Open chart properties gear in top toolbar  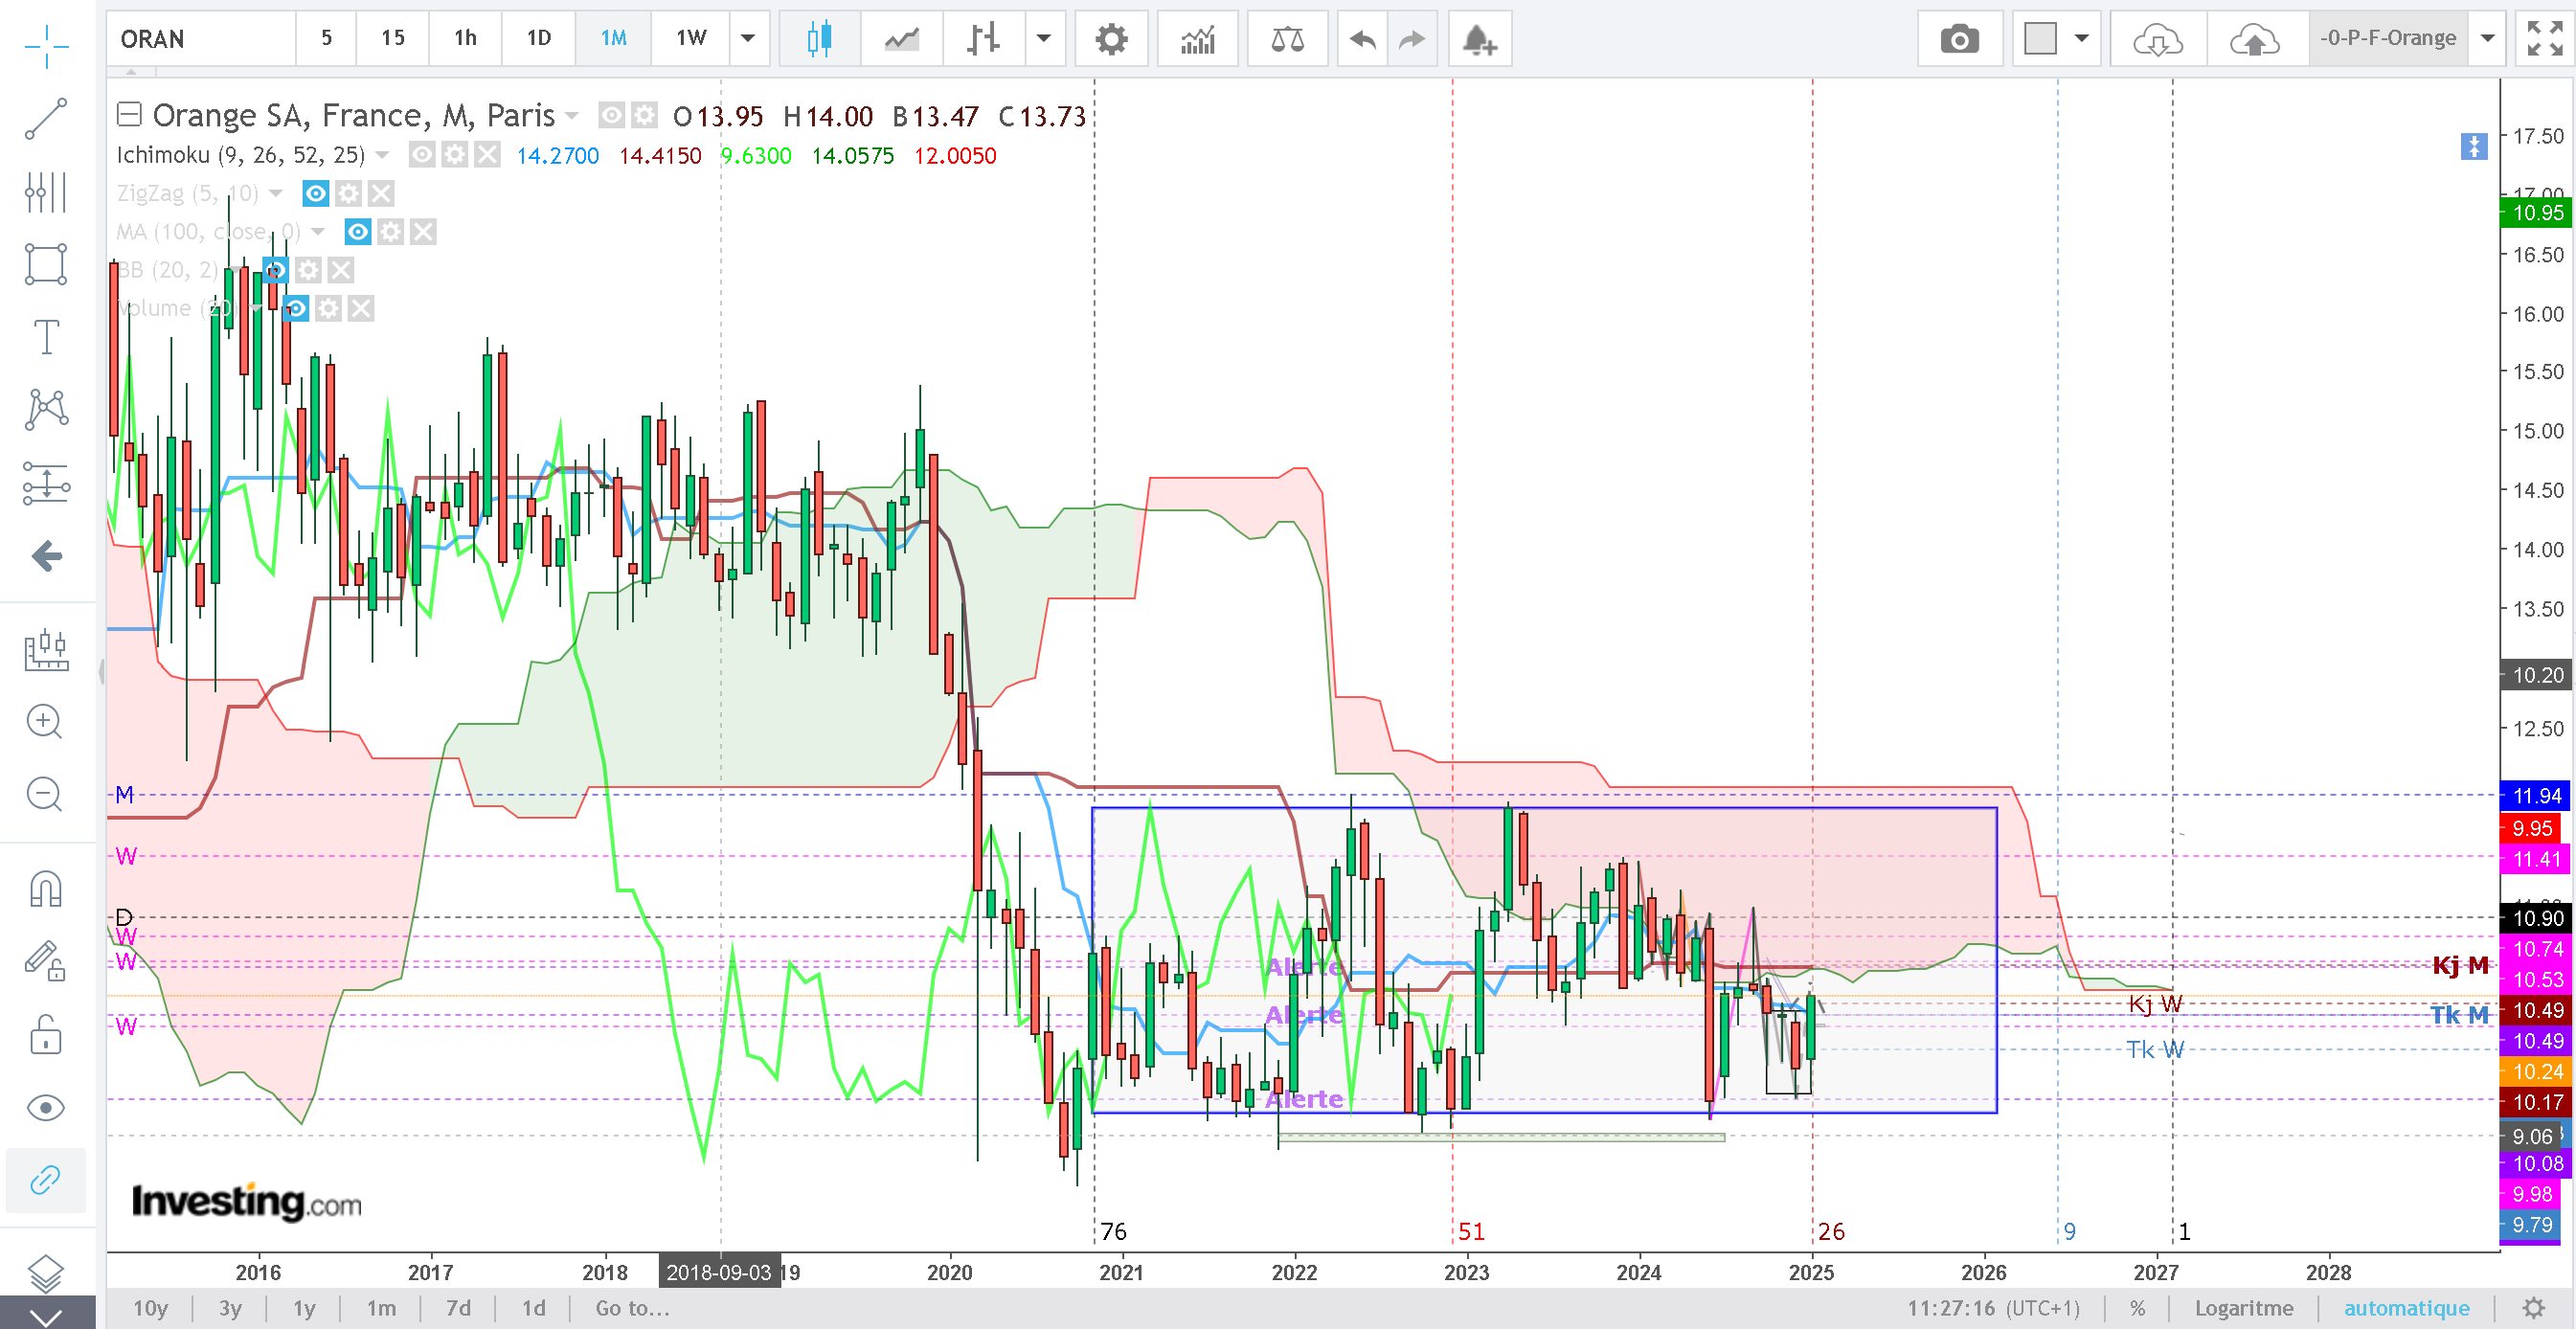(1111, 39)
